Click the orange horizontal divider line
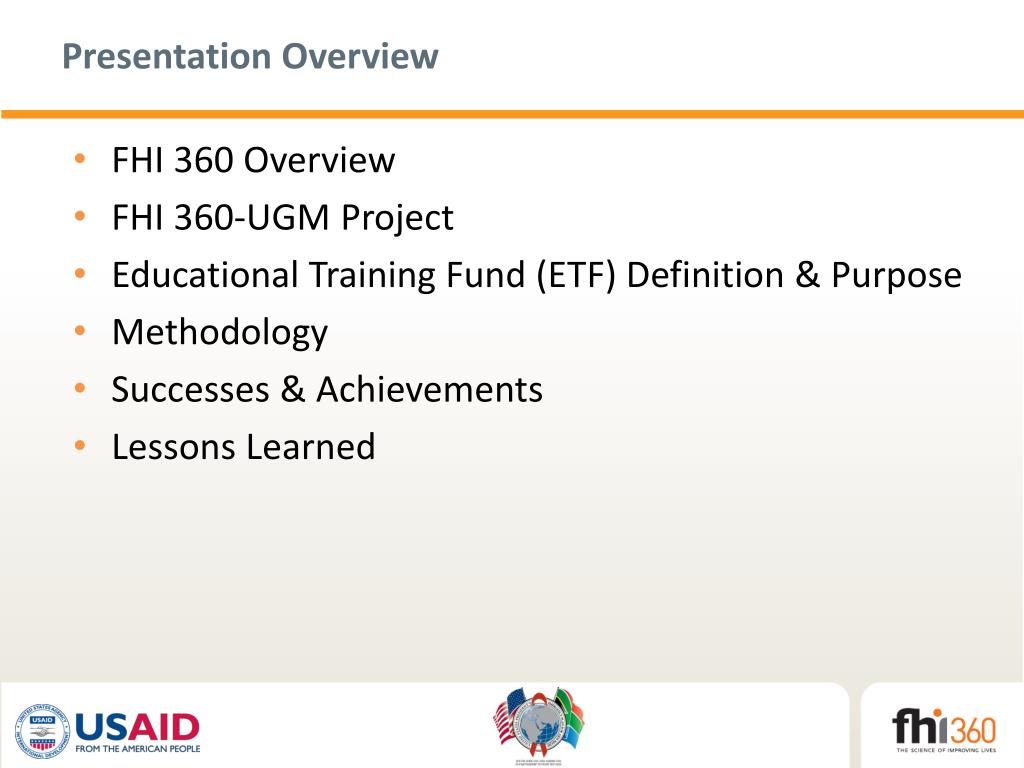 (x=512, y=115)
